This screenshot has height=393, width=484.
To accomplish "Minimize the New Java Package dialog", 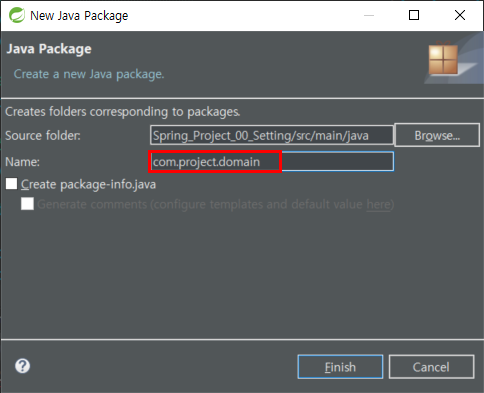I will point(369,15).
